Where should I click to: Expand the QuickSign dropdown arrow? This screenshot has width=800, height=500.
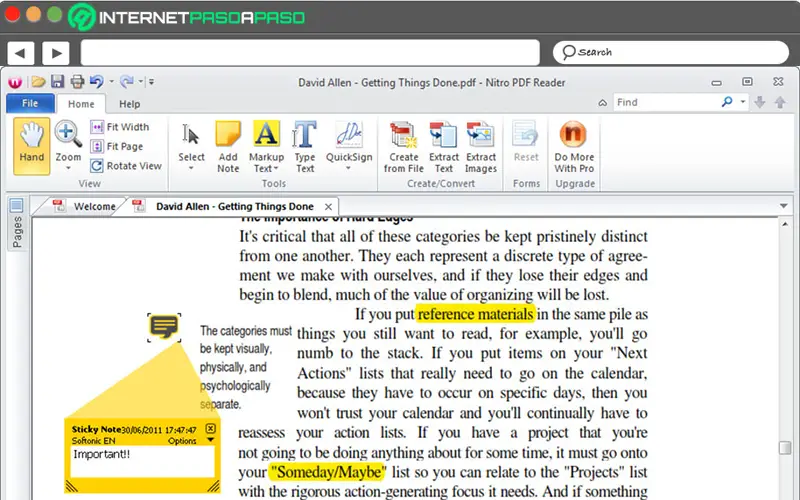pos(349,168)
